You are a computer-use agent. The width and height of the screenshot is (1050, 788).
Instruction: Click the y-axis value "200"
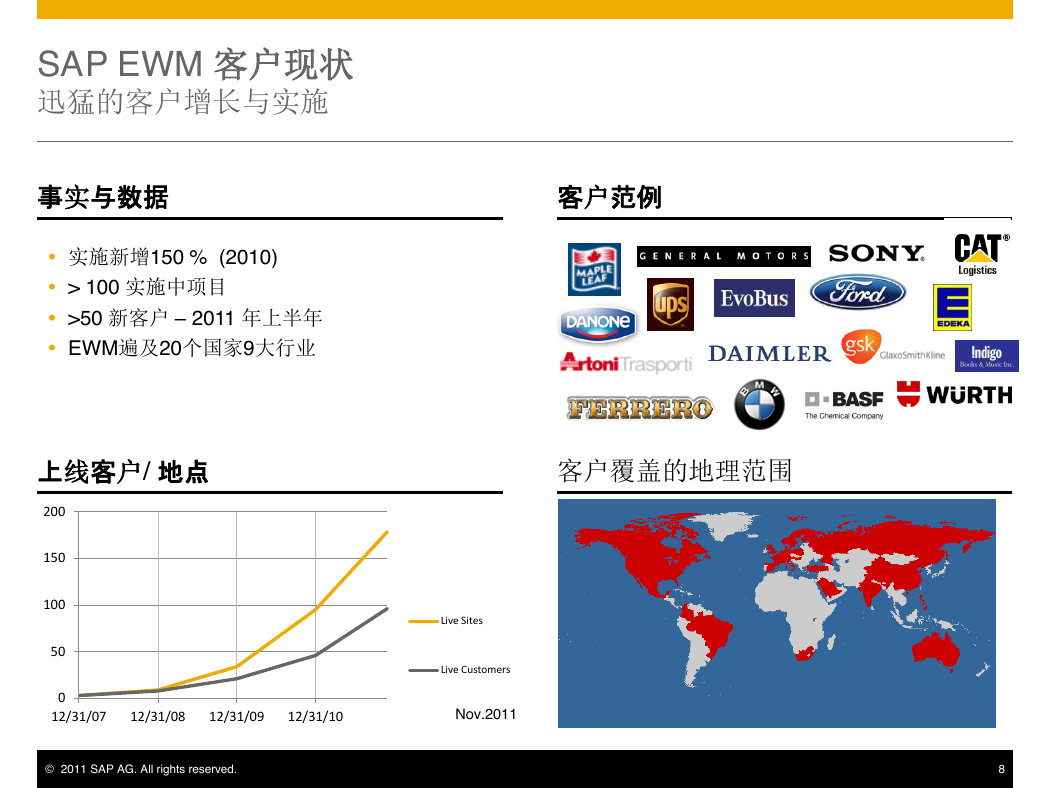tap(54, 511)
